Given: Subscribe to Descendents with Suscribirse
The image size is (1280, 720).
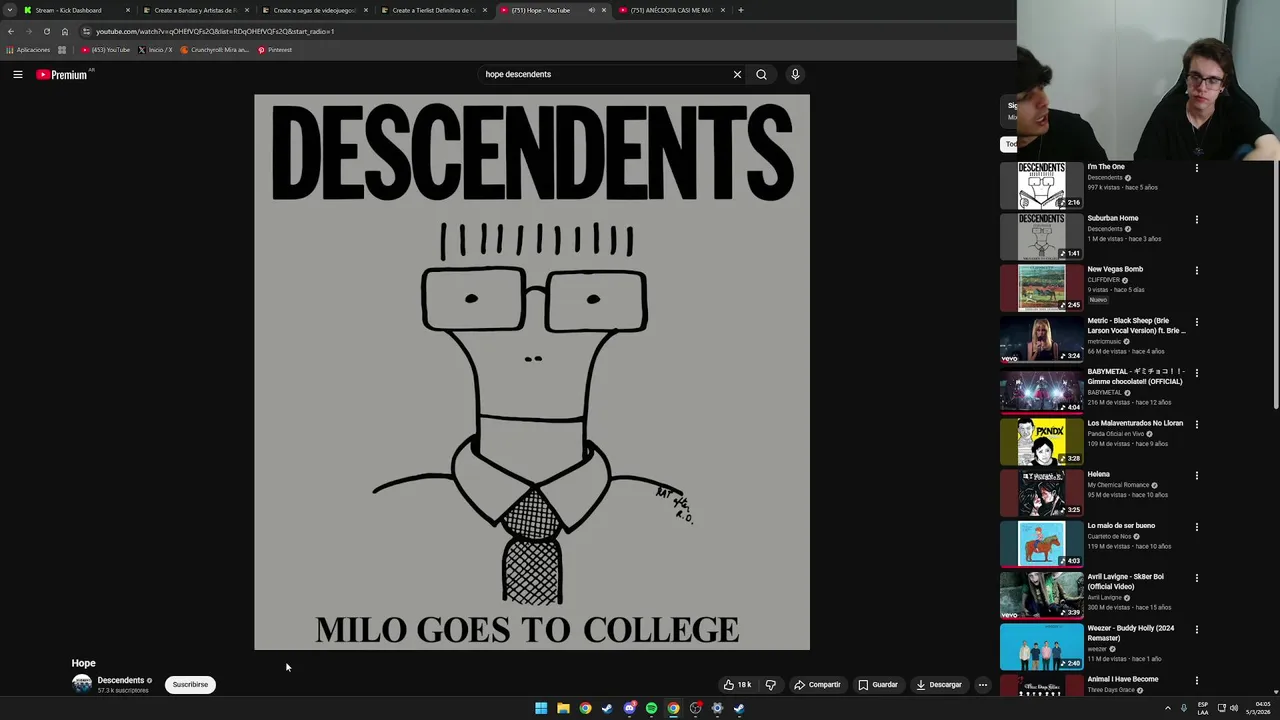Looking at the screenshot, I should tap(190, 685).
